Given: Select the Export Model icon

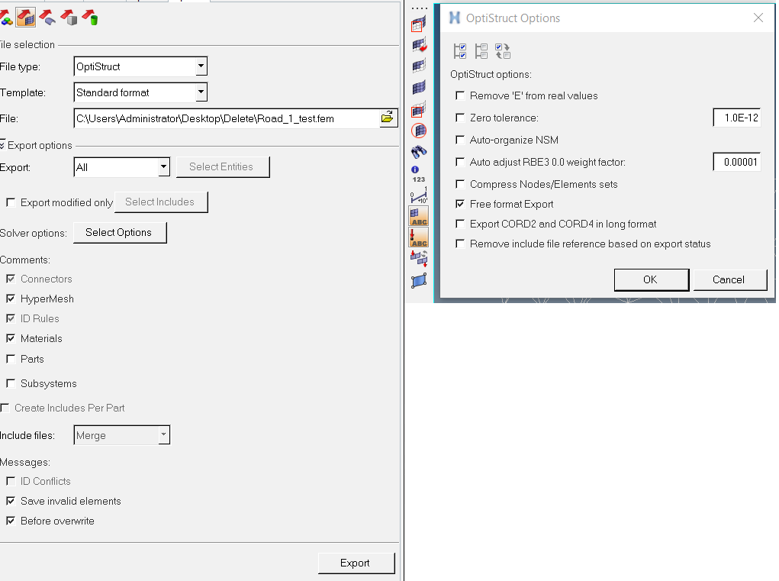Looking at the screenshot, I should point(6,18).
